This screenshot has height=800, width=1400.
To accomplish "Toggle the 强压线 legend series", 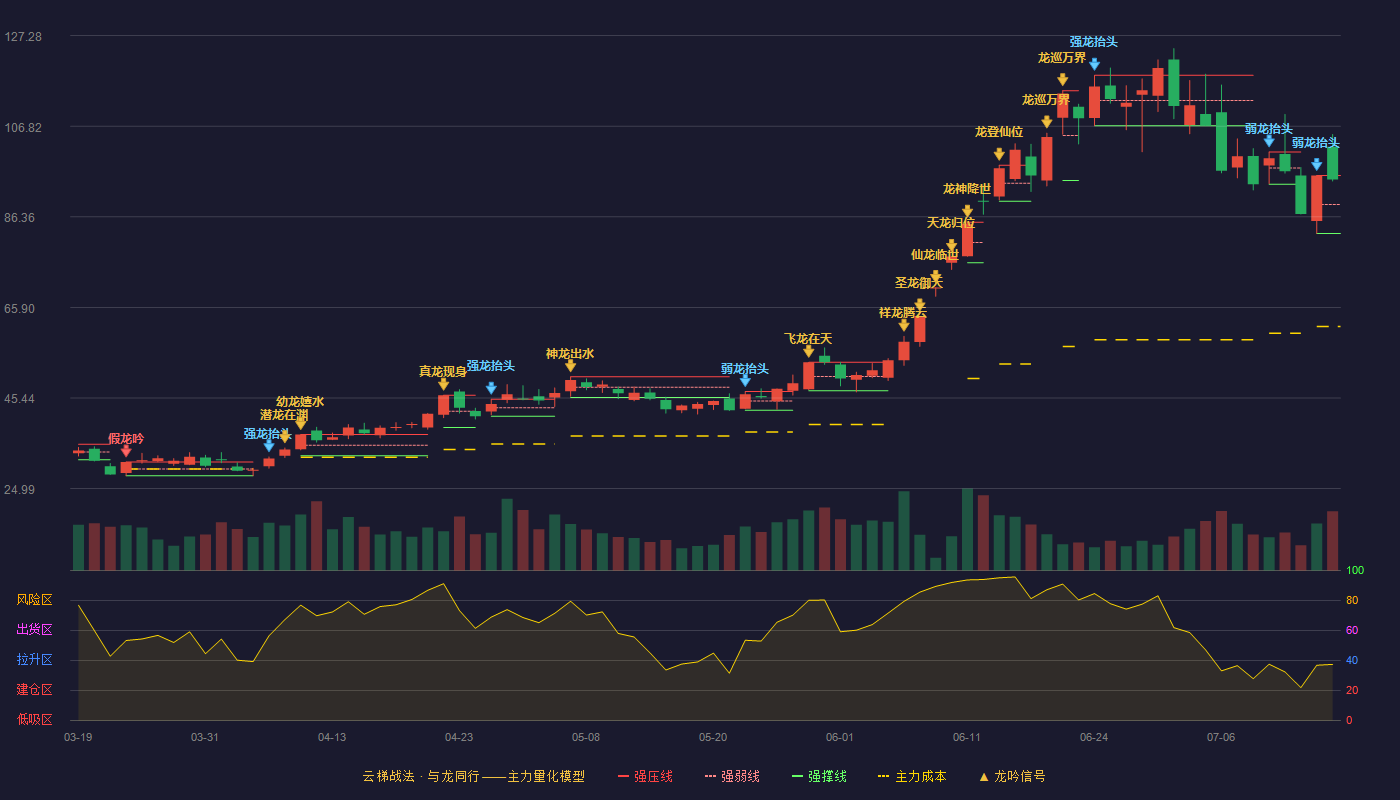I will click(645, 776).
